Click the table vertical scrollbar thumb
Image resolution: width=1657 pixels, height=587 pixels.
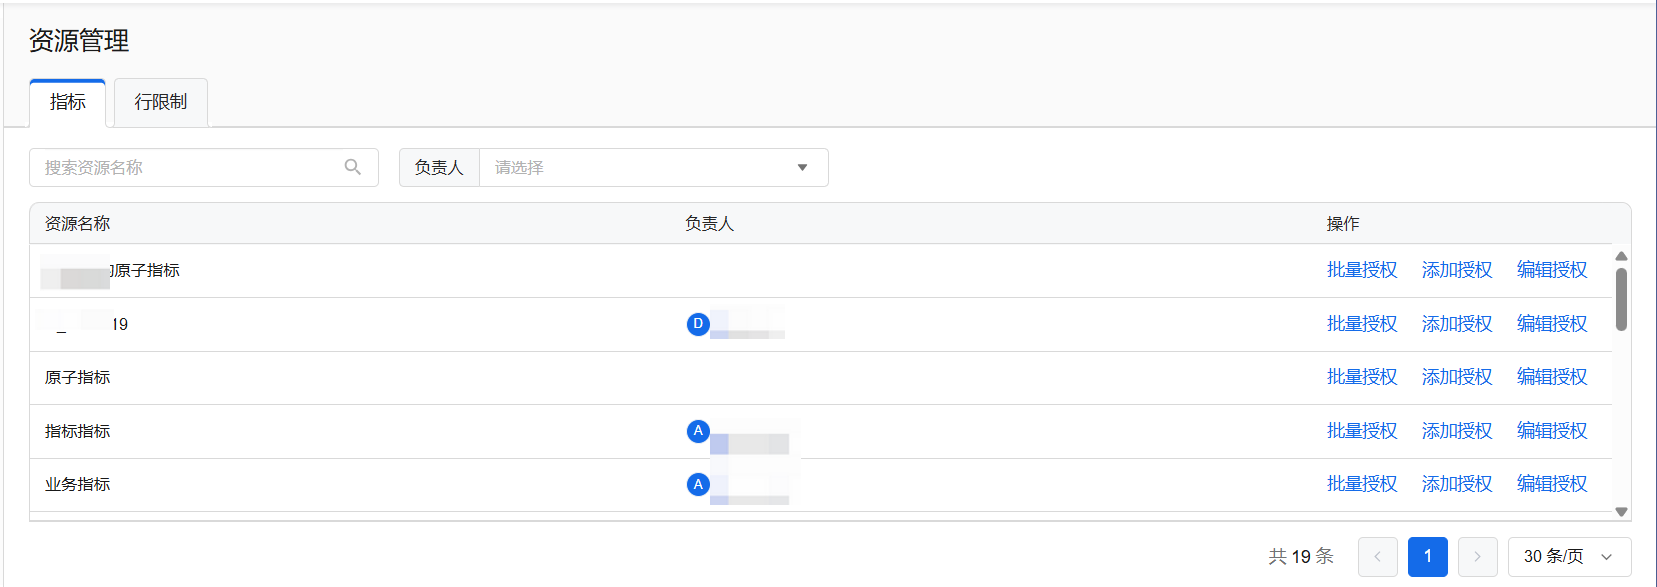tap(1621, 298)
